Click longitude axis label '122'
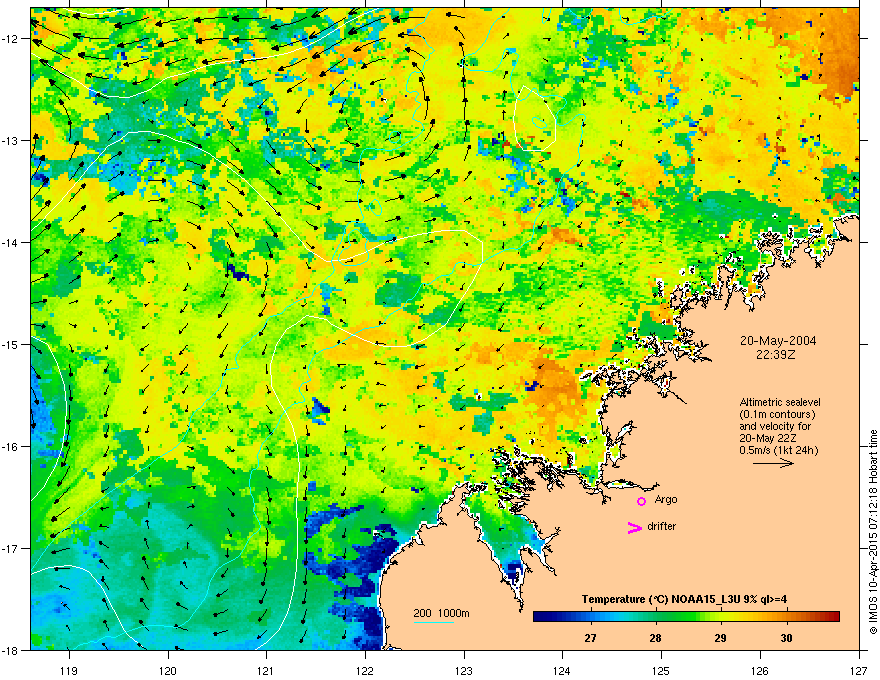 365,671
